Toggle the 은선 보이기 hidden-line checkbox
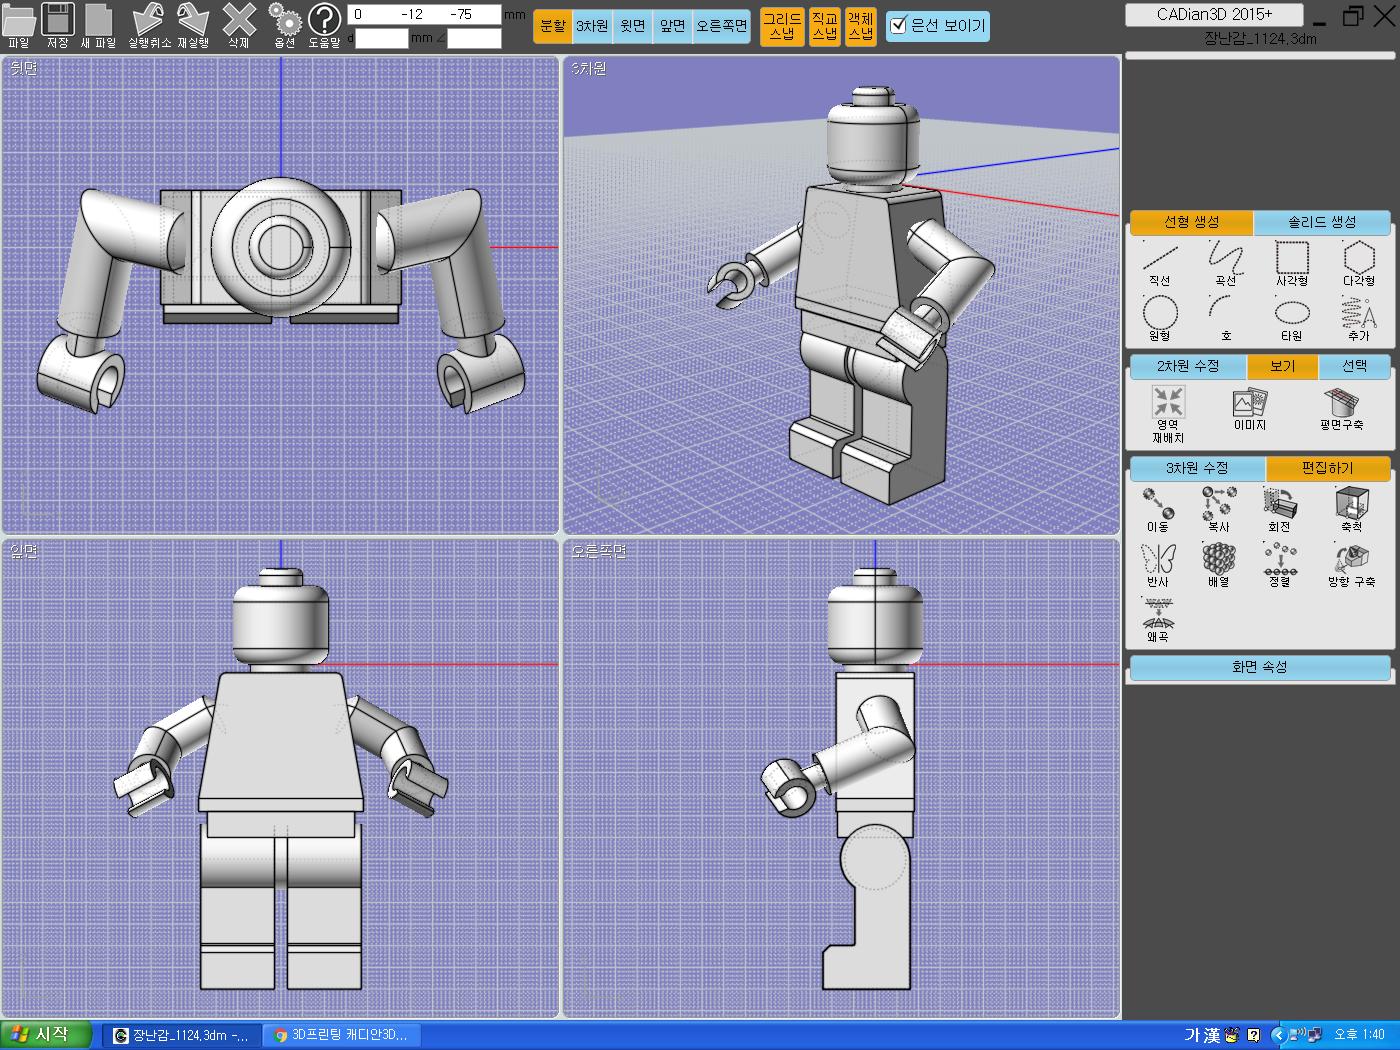Image resolution: width=1400 pixels, height=1050 pixels. (899, 26)
